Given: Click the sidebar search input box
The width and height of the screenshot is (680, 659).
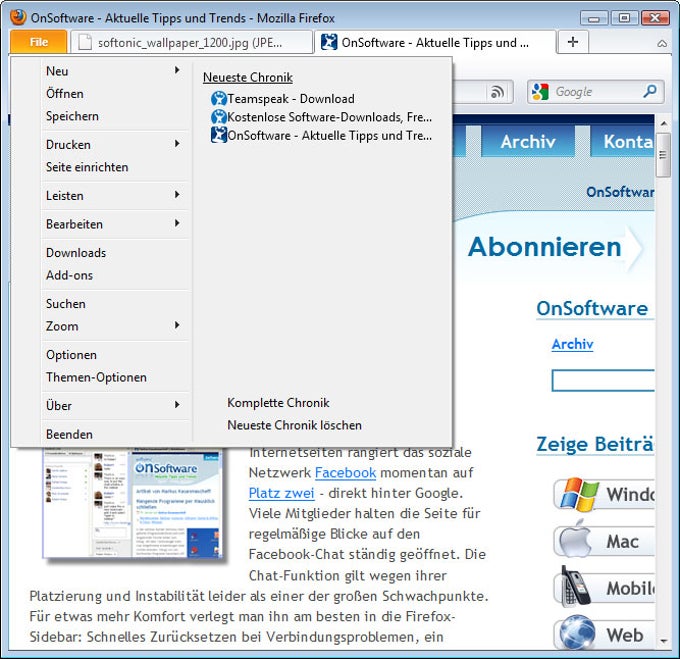Looking at the screenshot, I should (x=603, y=381).
